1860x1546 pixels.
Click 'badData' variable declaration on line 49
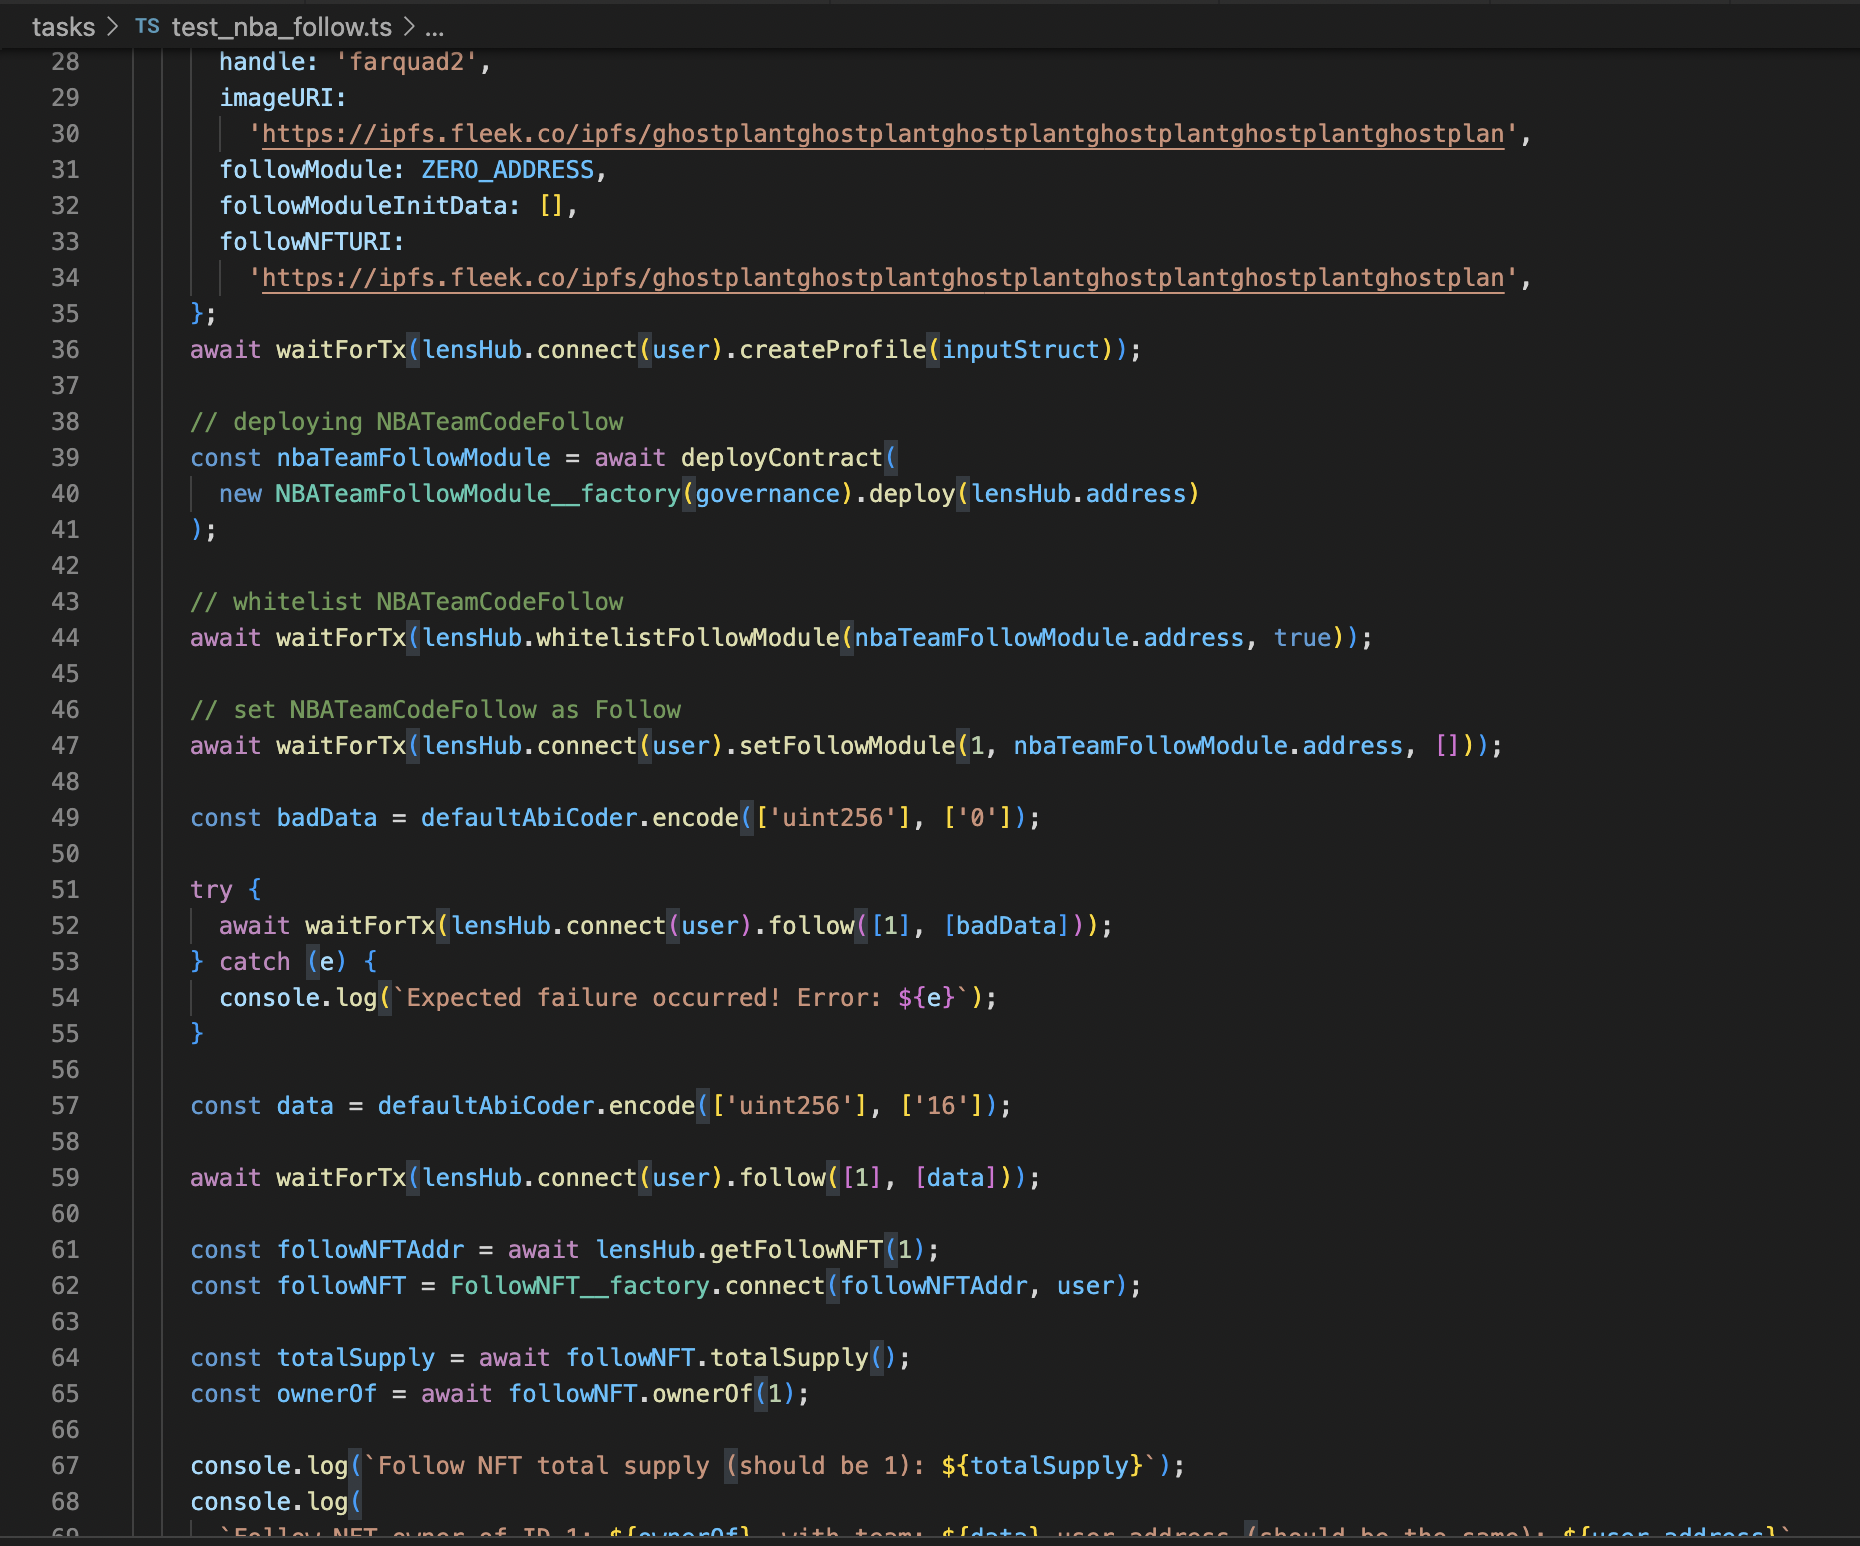327,818
